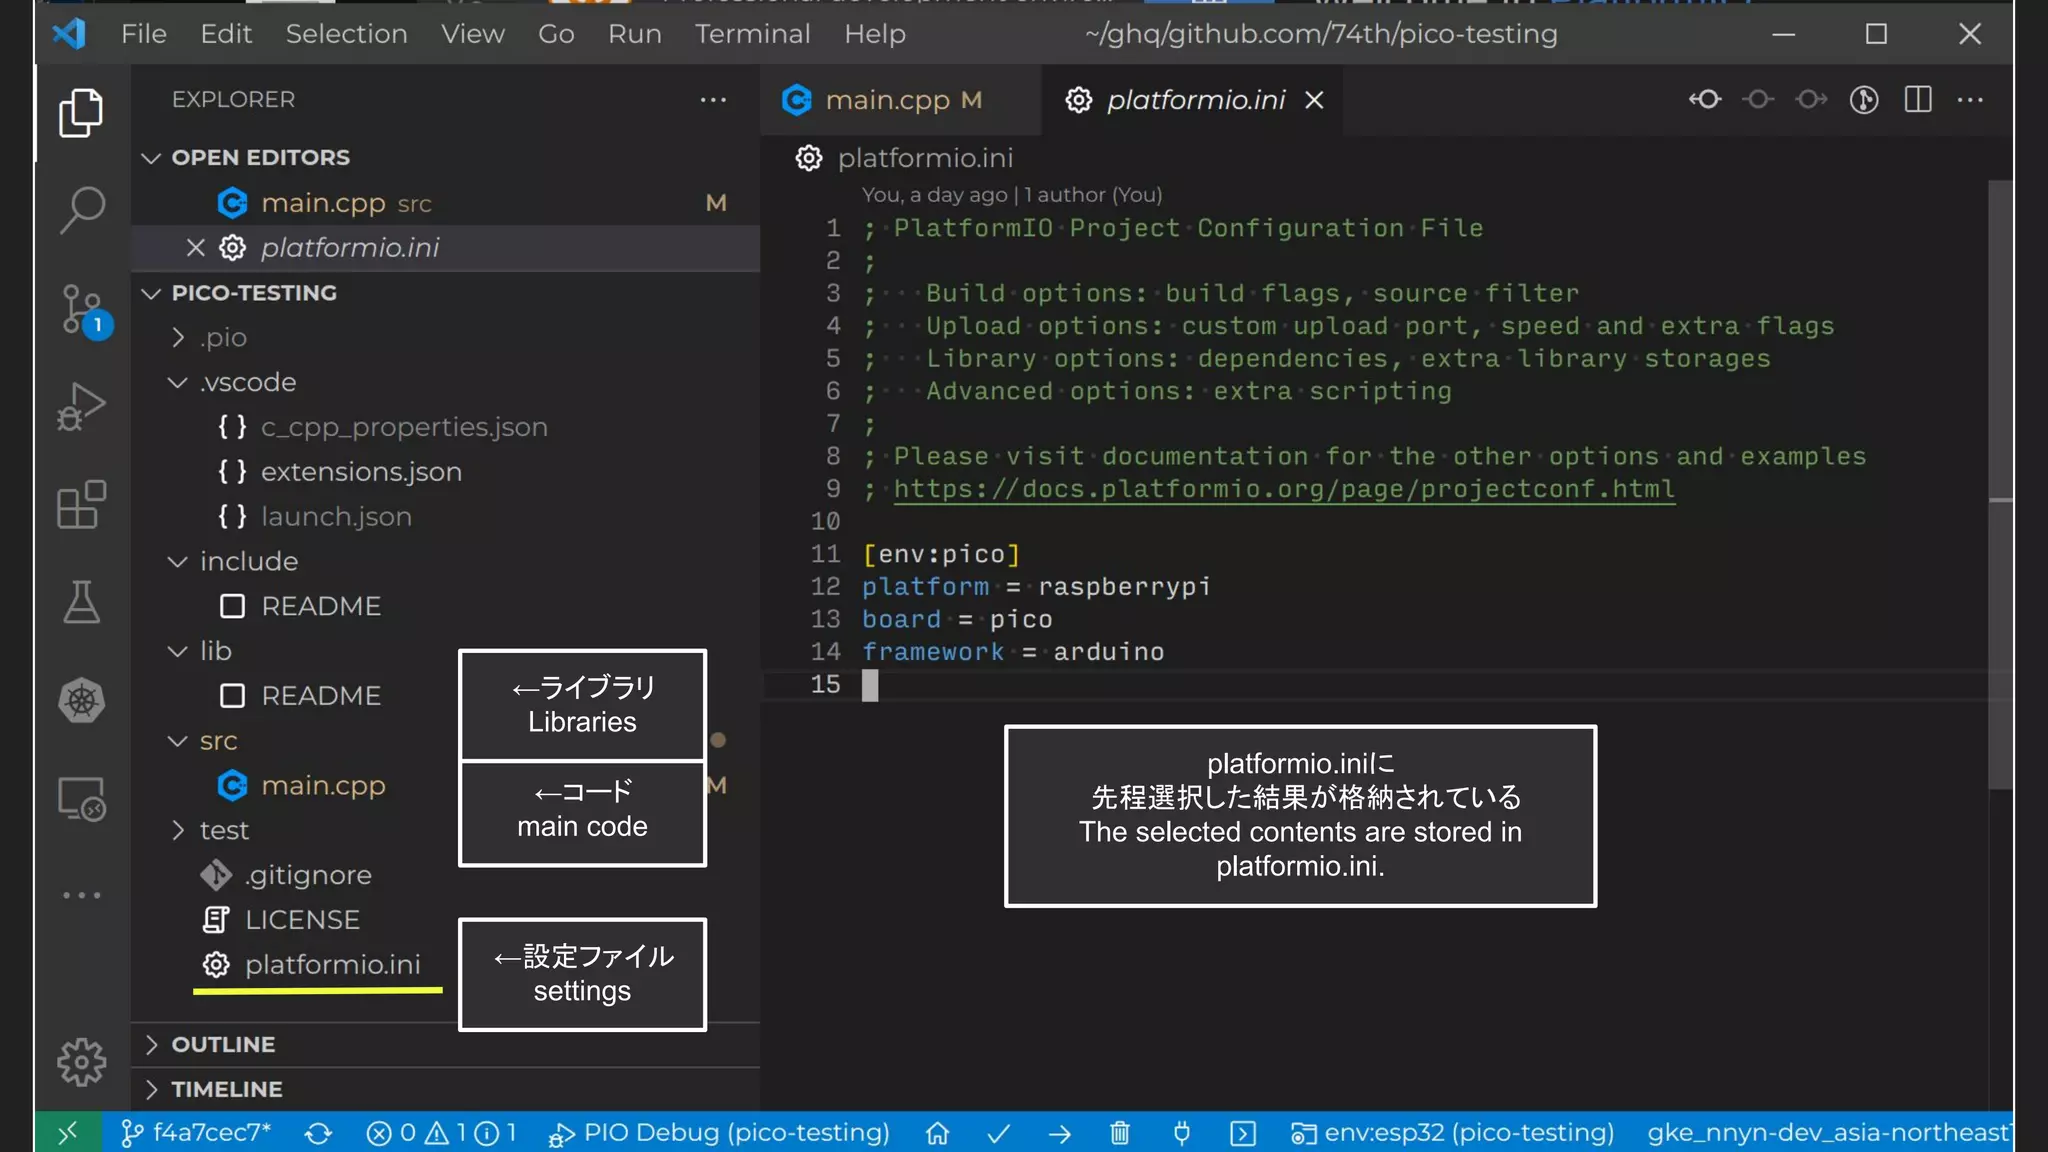Open the Explorer view in activity bar
Screen dimensions: 2048x1152
click(81, 112)
